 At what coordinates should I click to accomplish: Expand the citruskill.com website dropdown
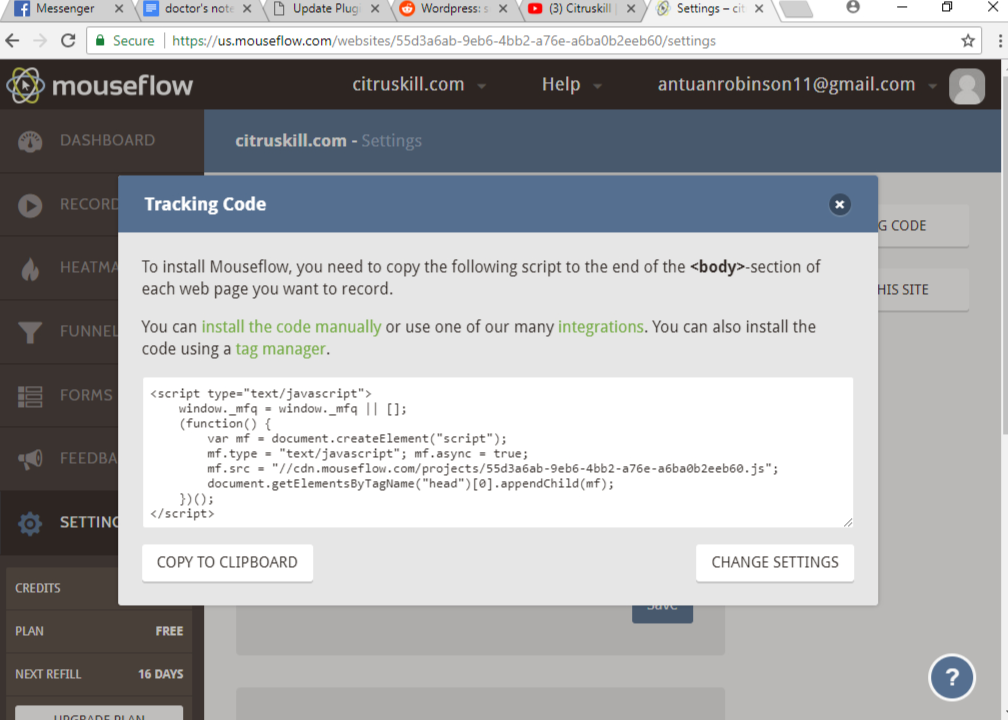tap(418, 84)
